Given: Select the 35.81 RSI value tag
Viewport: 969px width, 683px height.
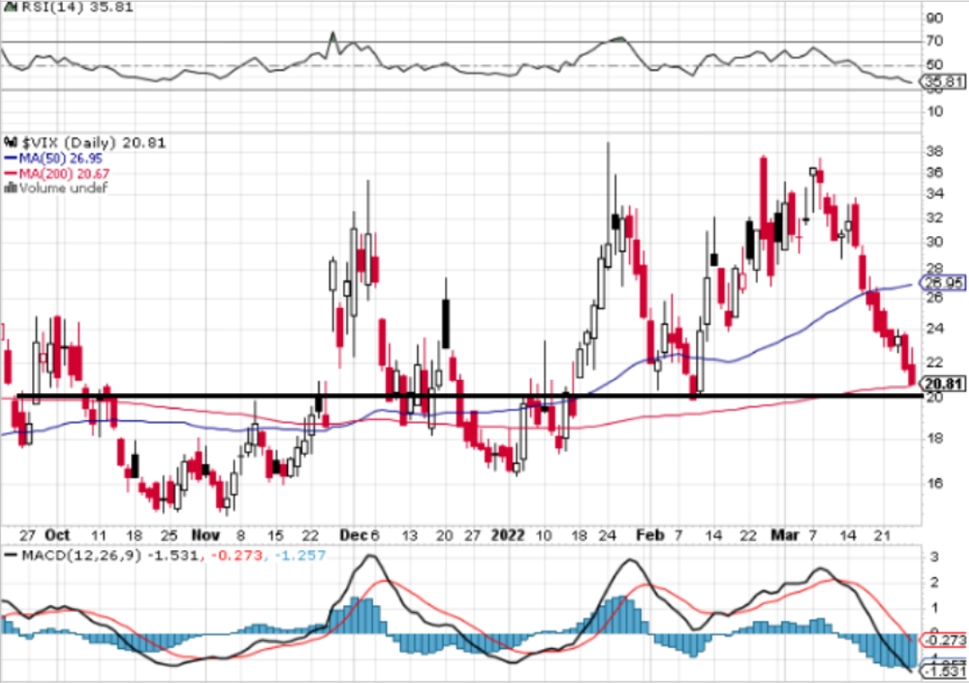Looking at the screenshot, I should 944,82.
